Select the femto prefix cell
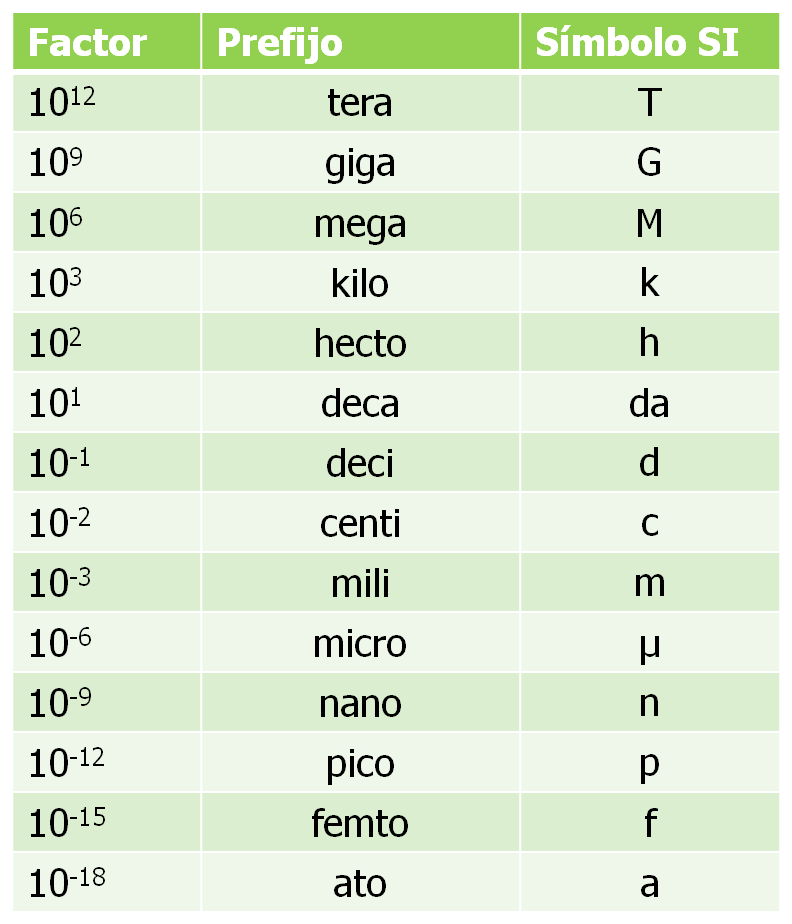Screen dimensions: 792x924 pyautogui.click(x=360, y=824)
